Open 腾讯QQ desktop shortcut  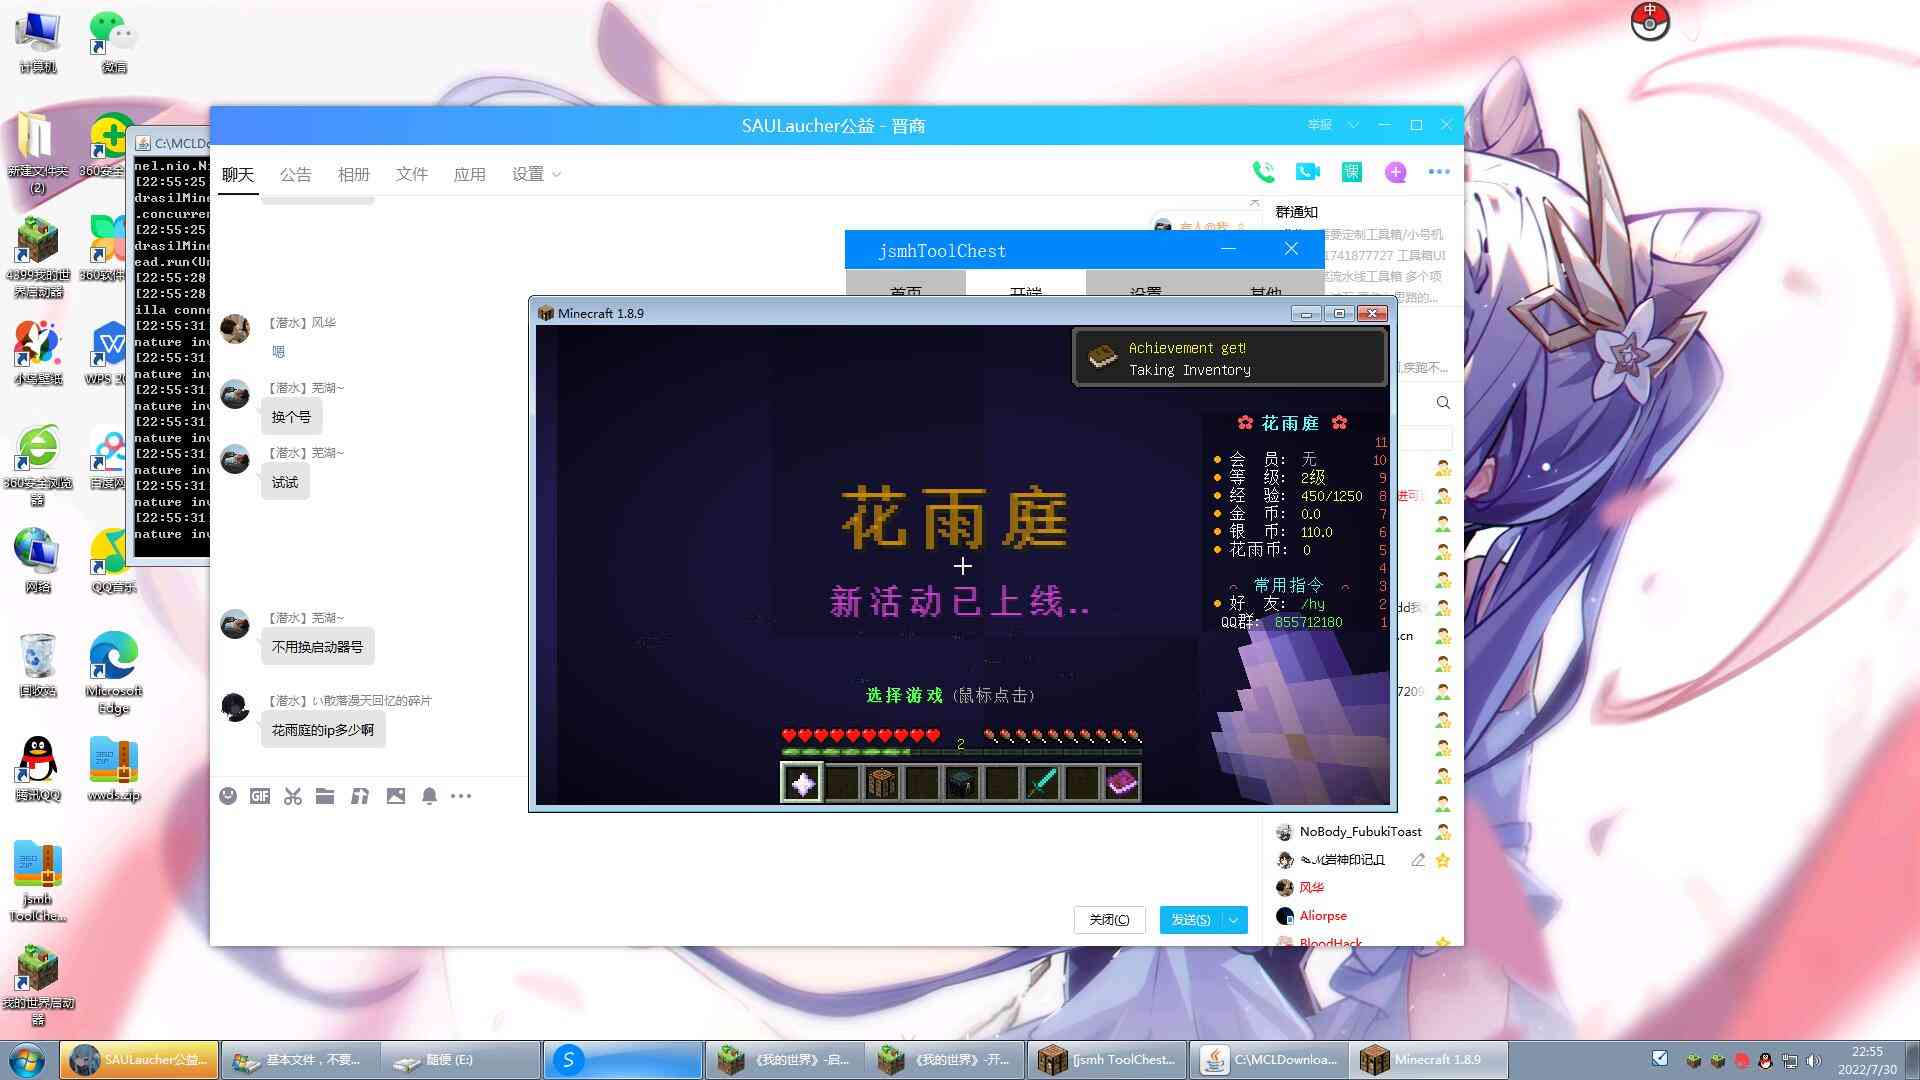coord(38,770)
